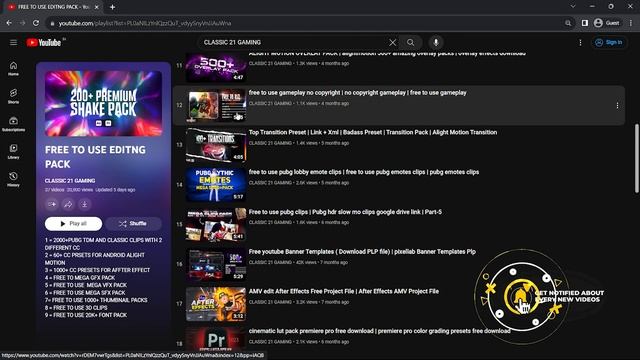Open the Guest profile menu

(x=607, y=23)
